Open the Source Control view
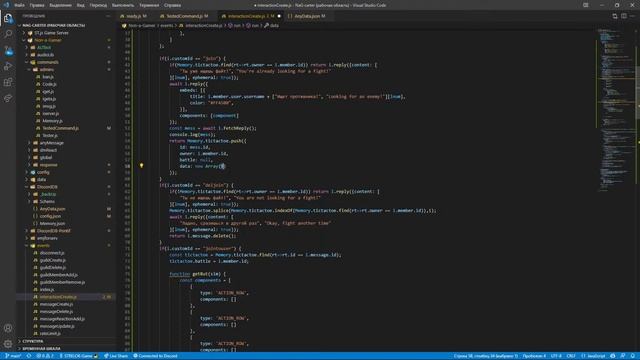 pos(8,50)
